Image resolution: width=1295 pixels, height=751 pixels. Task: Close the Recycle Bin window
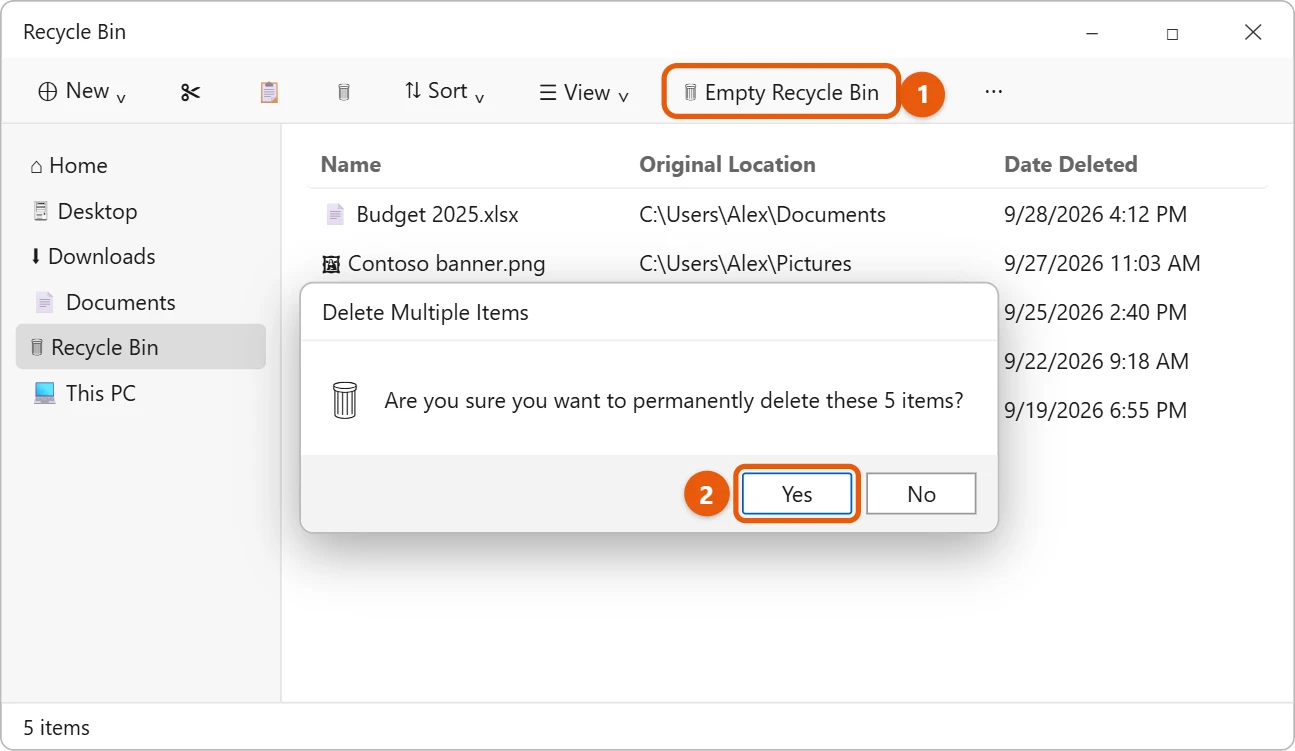coord(1253,33)
